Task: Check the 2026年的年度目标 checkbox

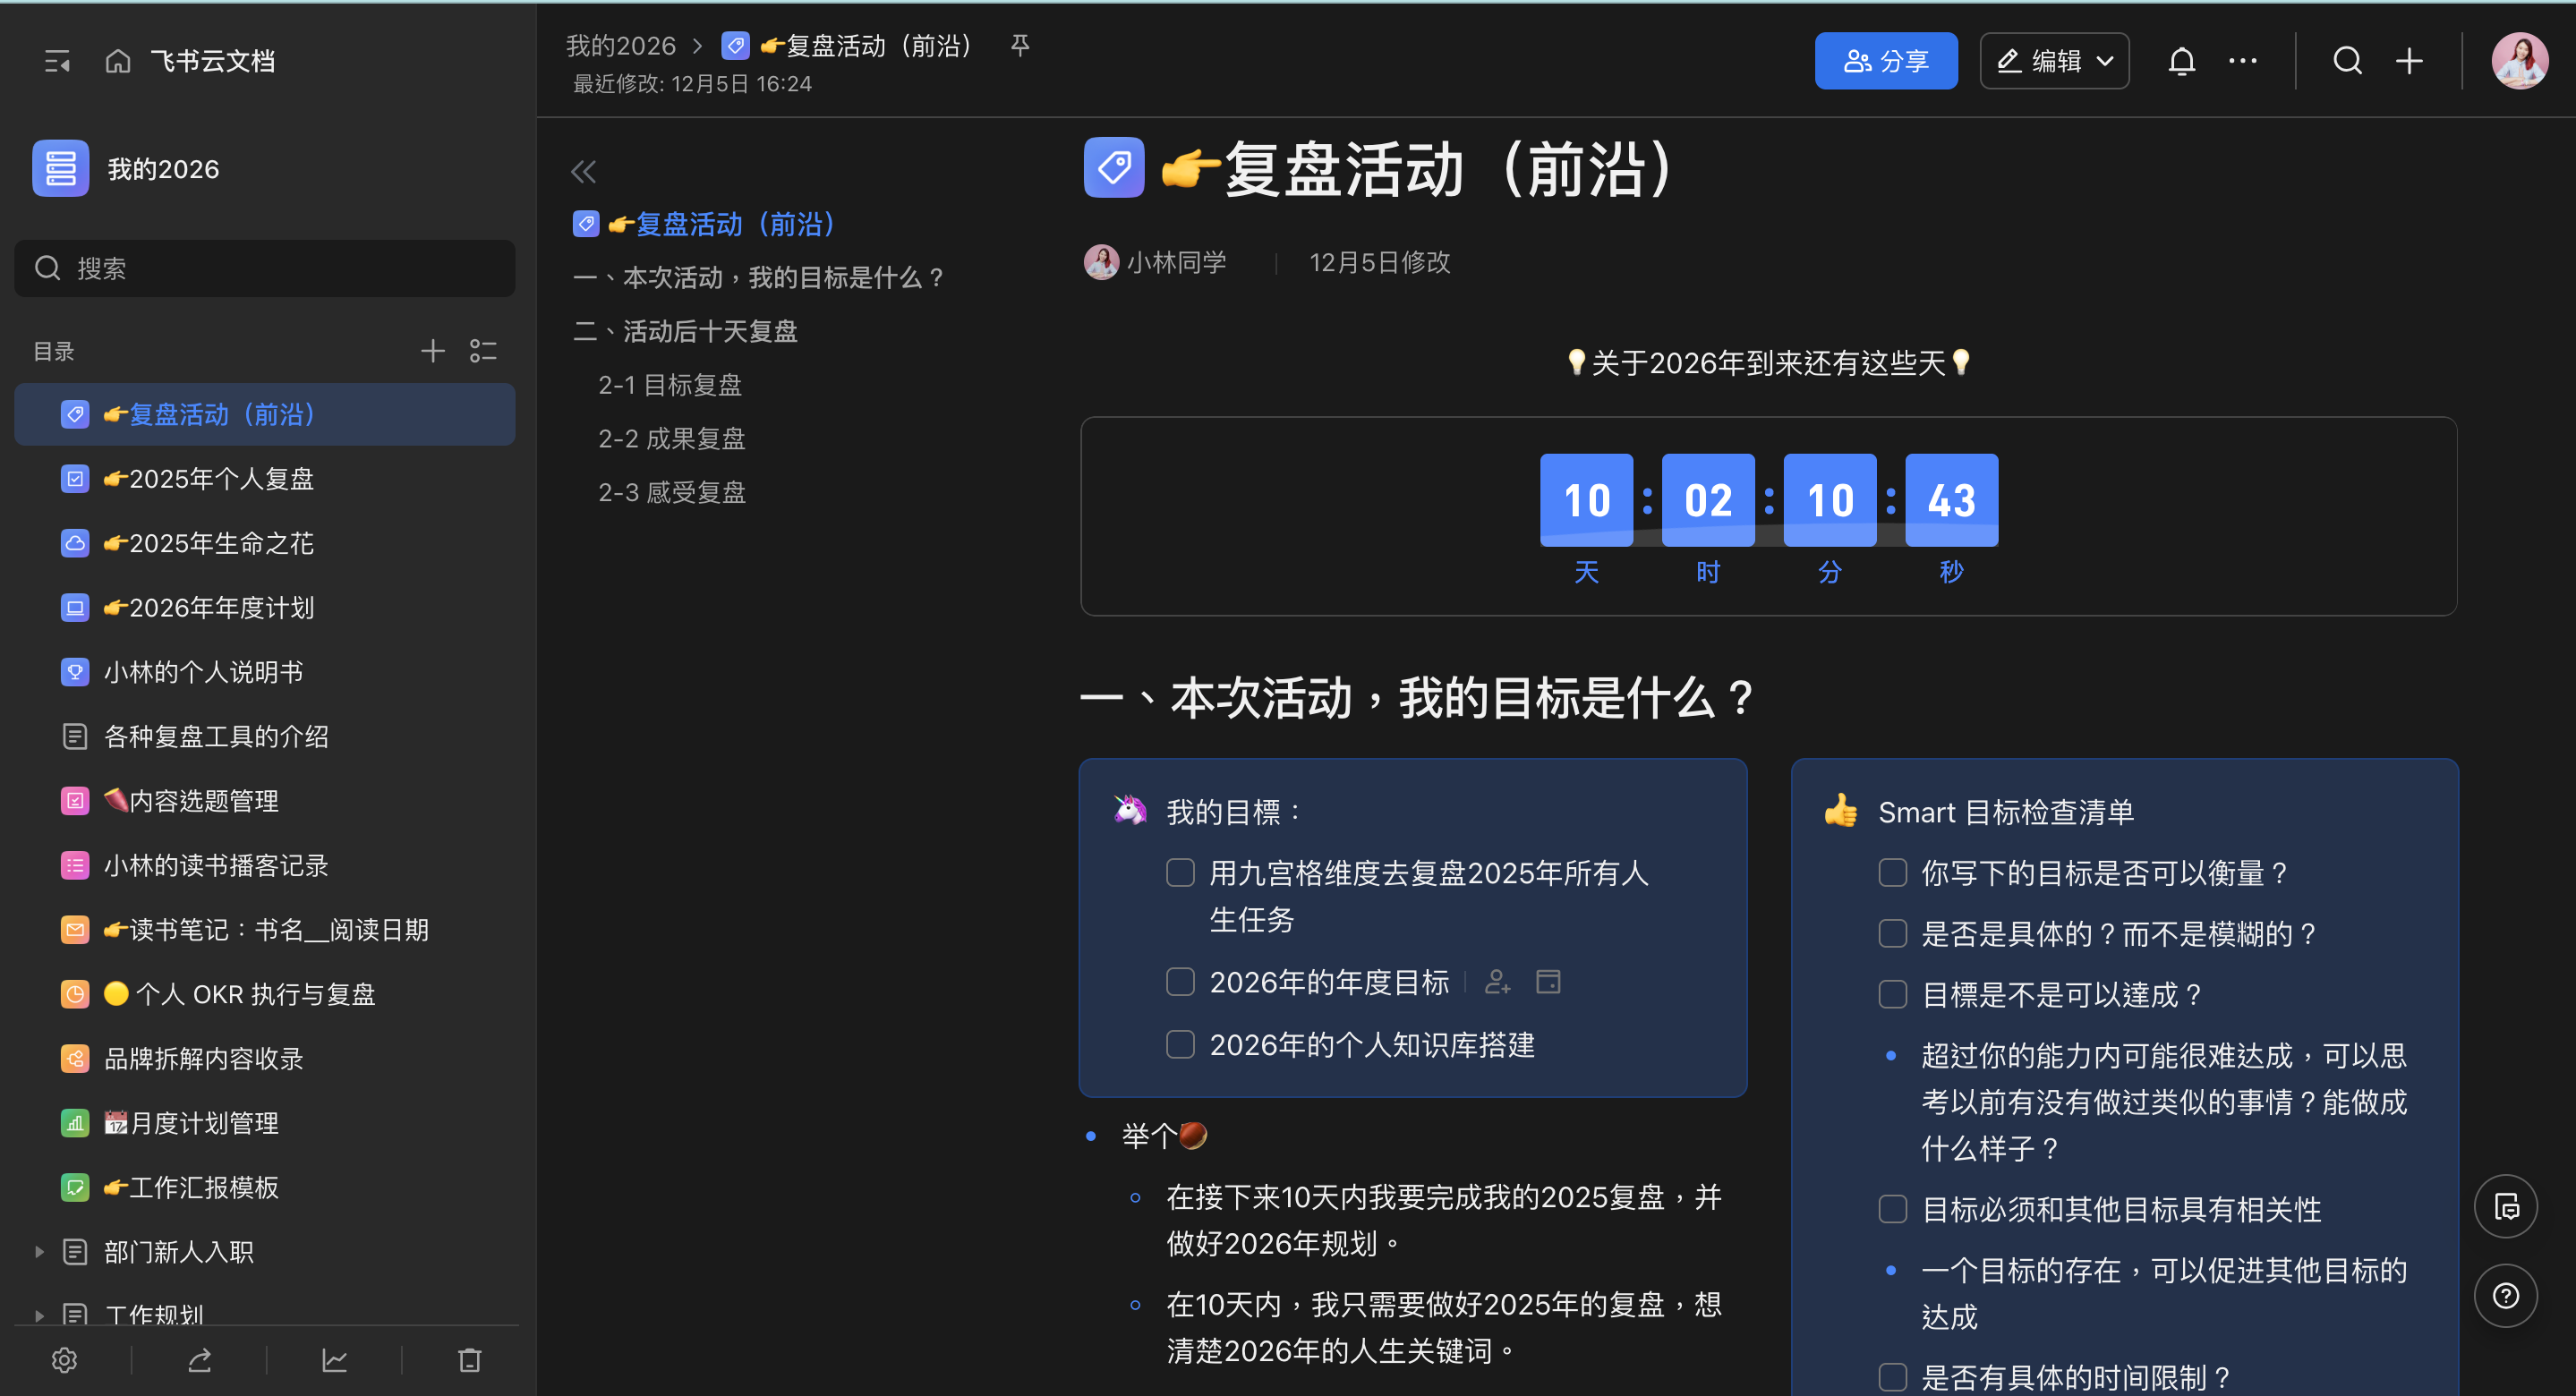Action: pyautogui.click(x=1180, y=982)
